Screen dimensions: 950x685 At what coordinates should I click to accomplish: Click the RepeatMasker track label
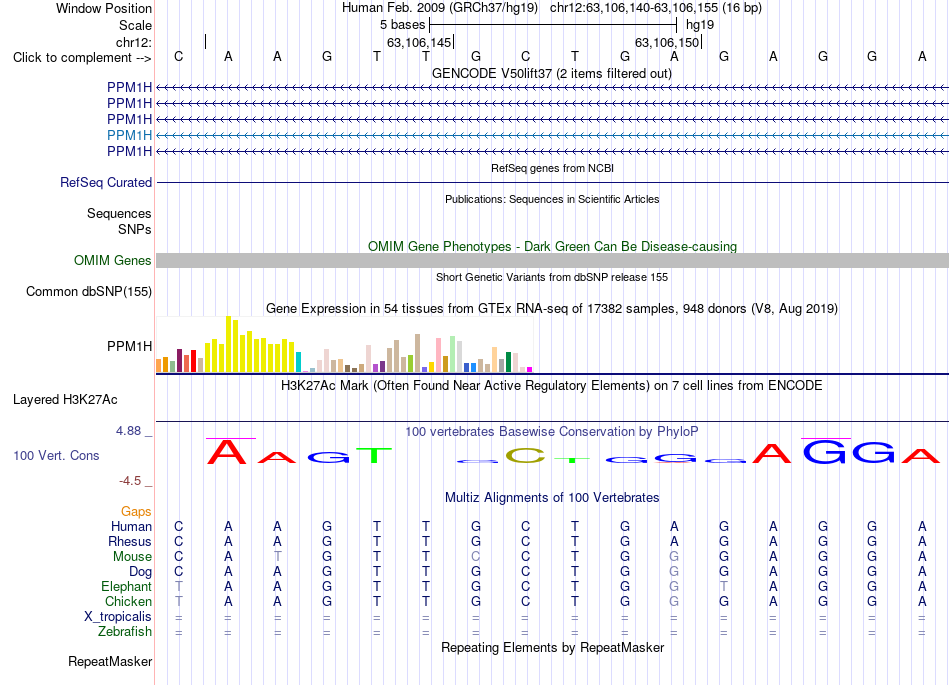point(110,661)
